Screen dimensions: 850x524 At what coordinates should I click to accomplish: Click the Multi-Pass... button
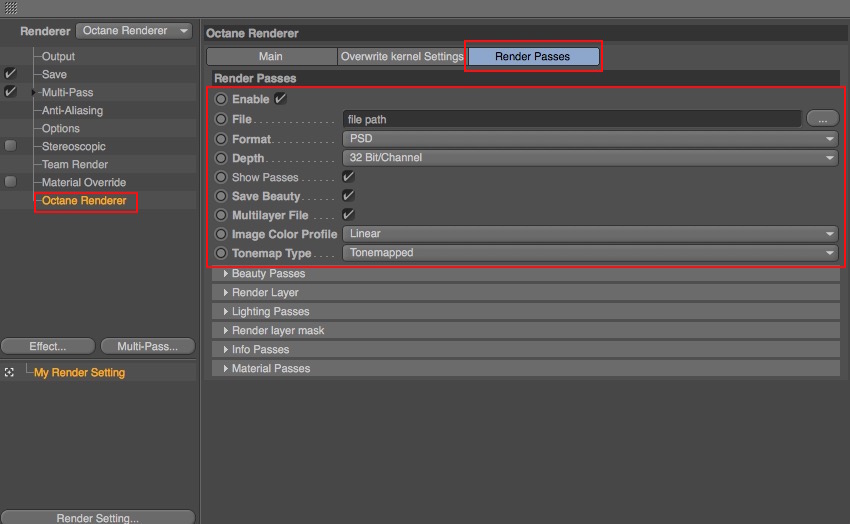click(147, 346)
